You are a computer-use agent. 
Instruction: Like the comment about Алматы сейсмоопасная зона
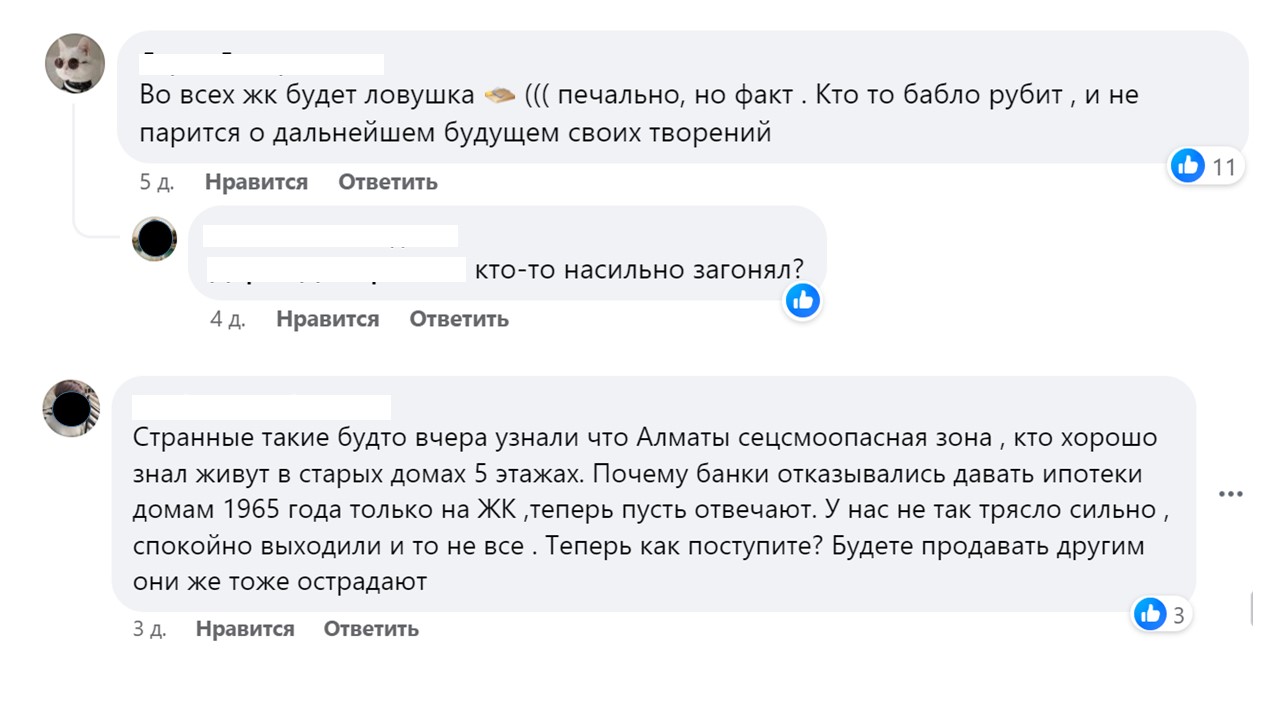click(x=245, y=629)
